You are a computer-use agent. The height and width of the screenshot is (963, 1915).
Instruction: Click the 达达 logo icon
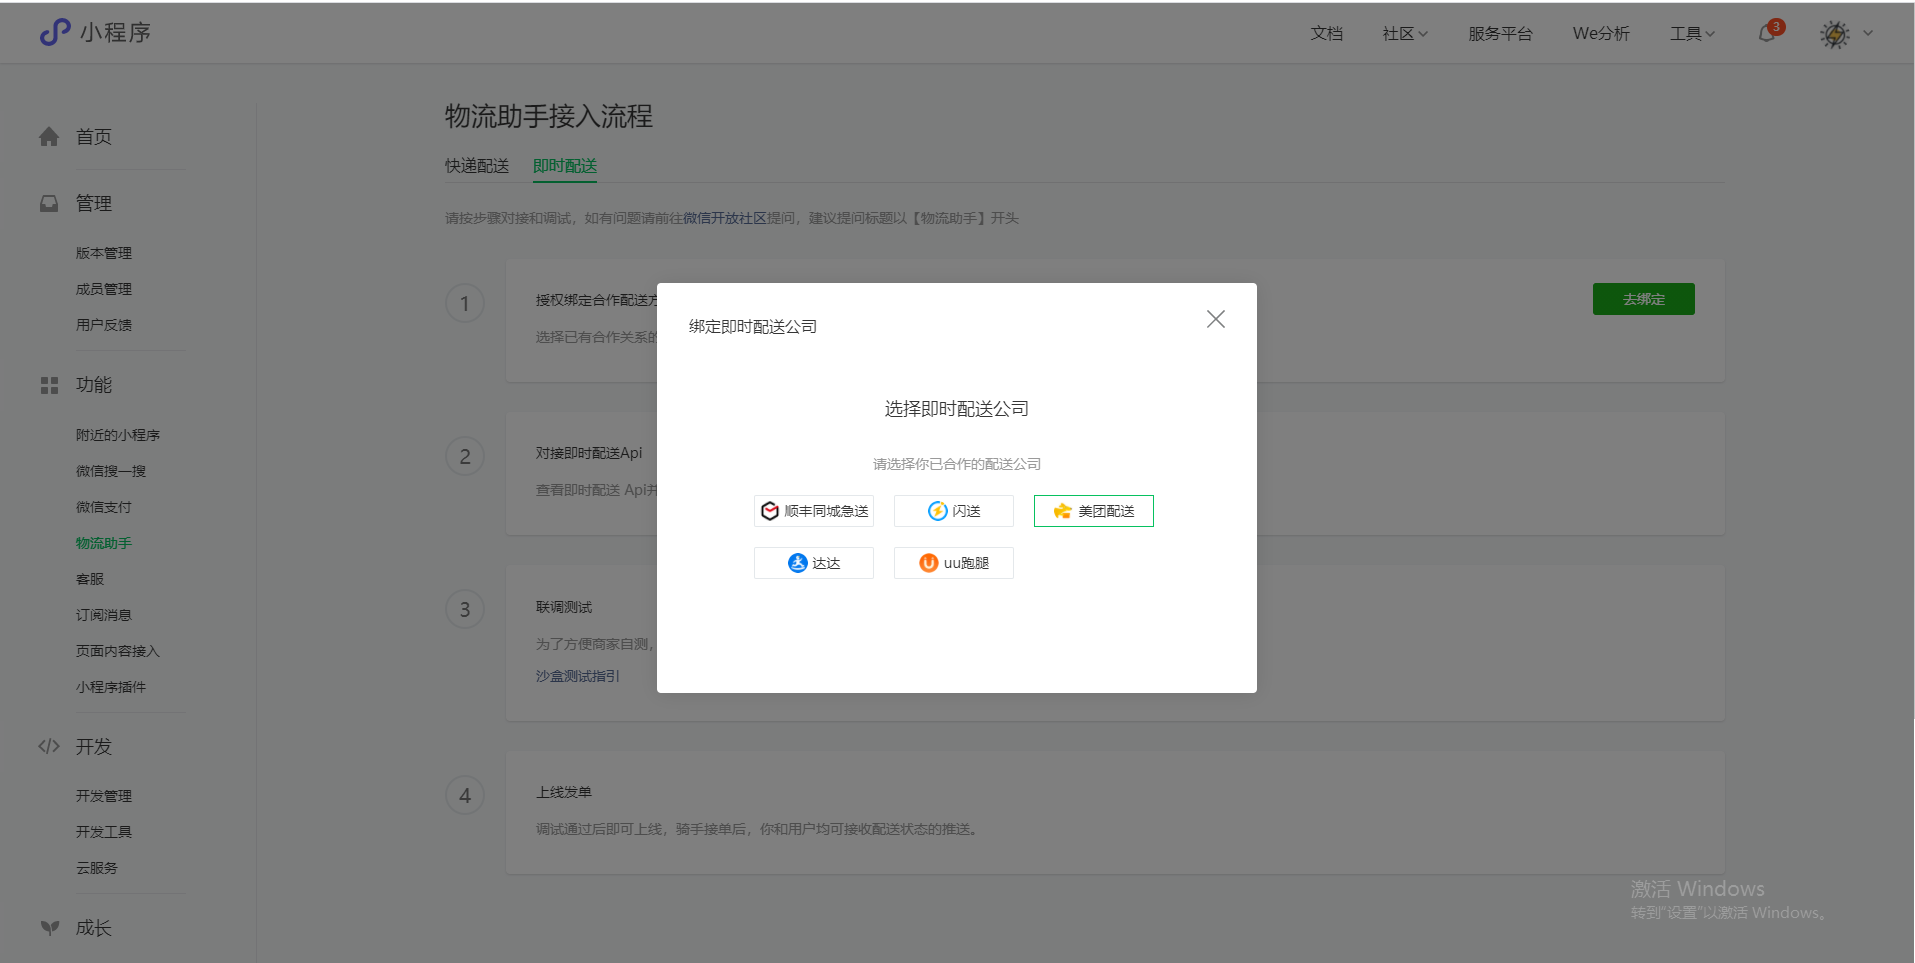coord(798,563)
